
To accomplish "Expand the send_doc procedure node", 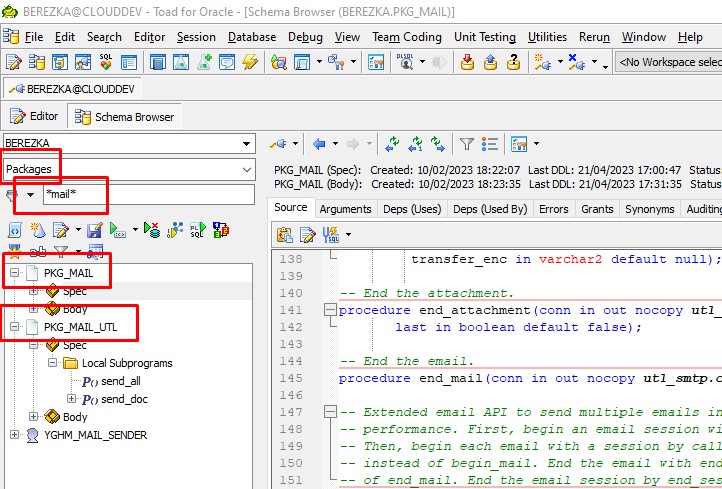I will (71, 399).
